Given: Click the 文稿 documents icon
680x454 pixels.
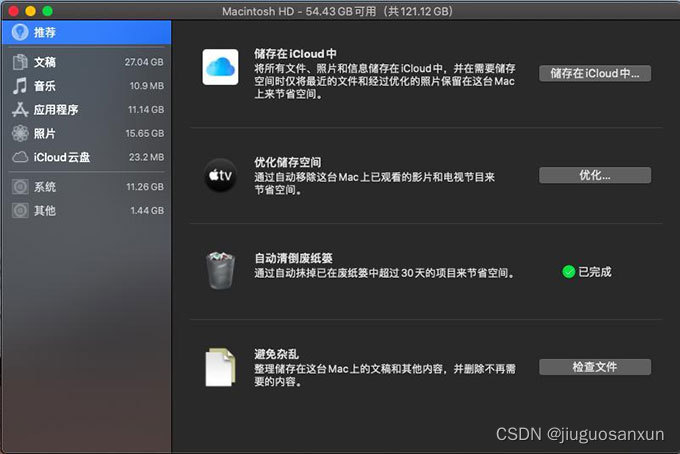Looking at the screenshot, I should click(20, 62).
